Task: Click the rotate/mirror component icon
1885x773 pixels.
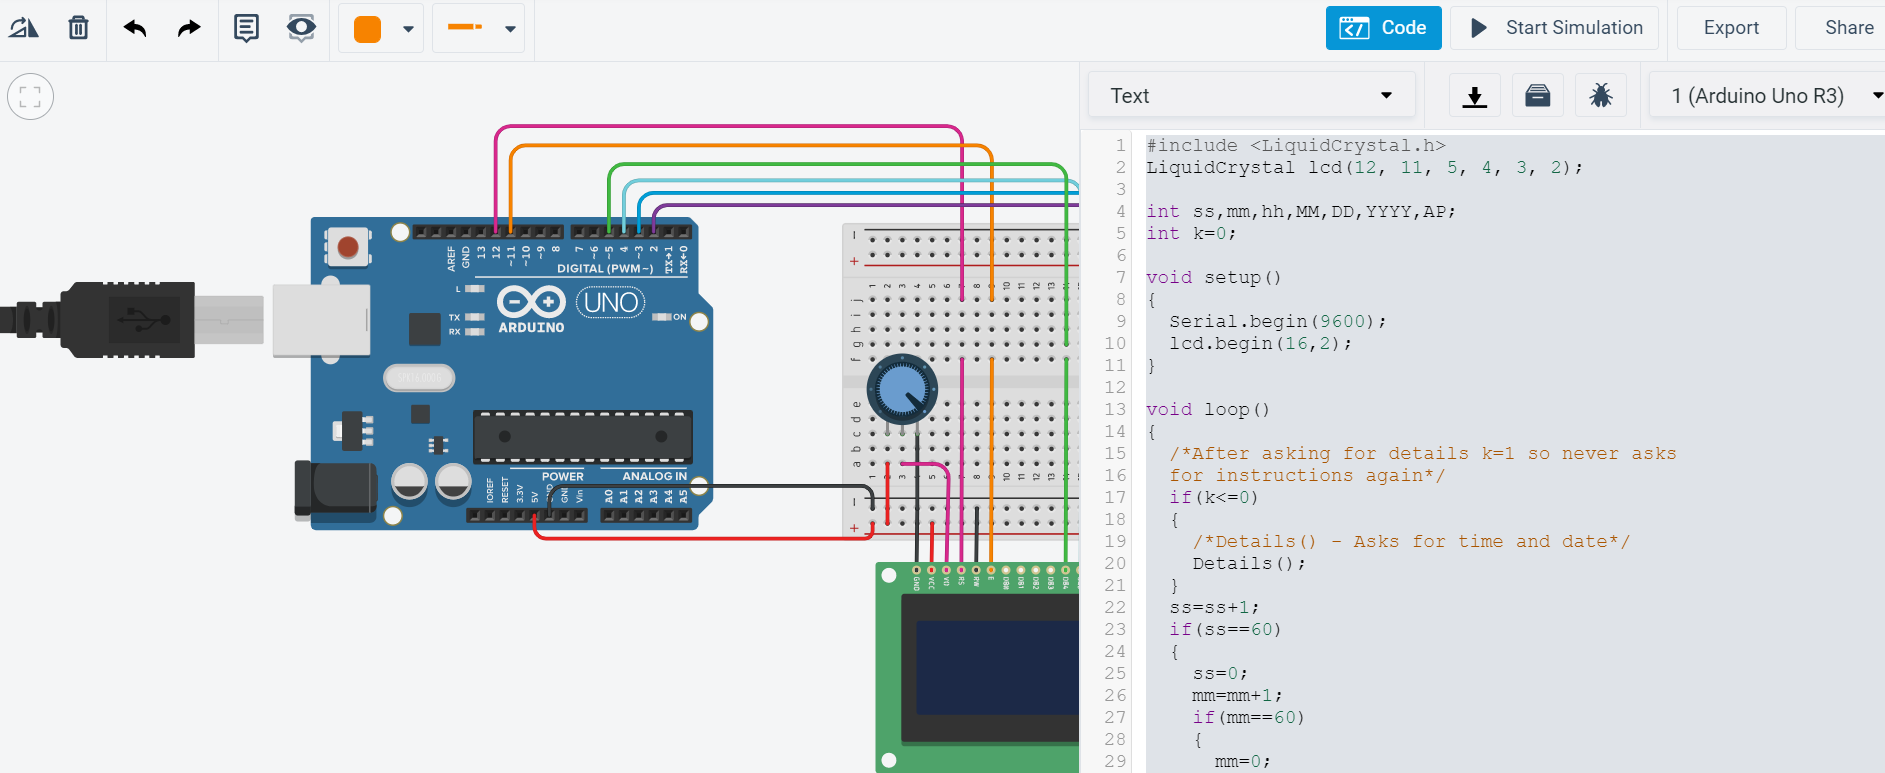Action: tap(24, 28)
